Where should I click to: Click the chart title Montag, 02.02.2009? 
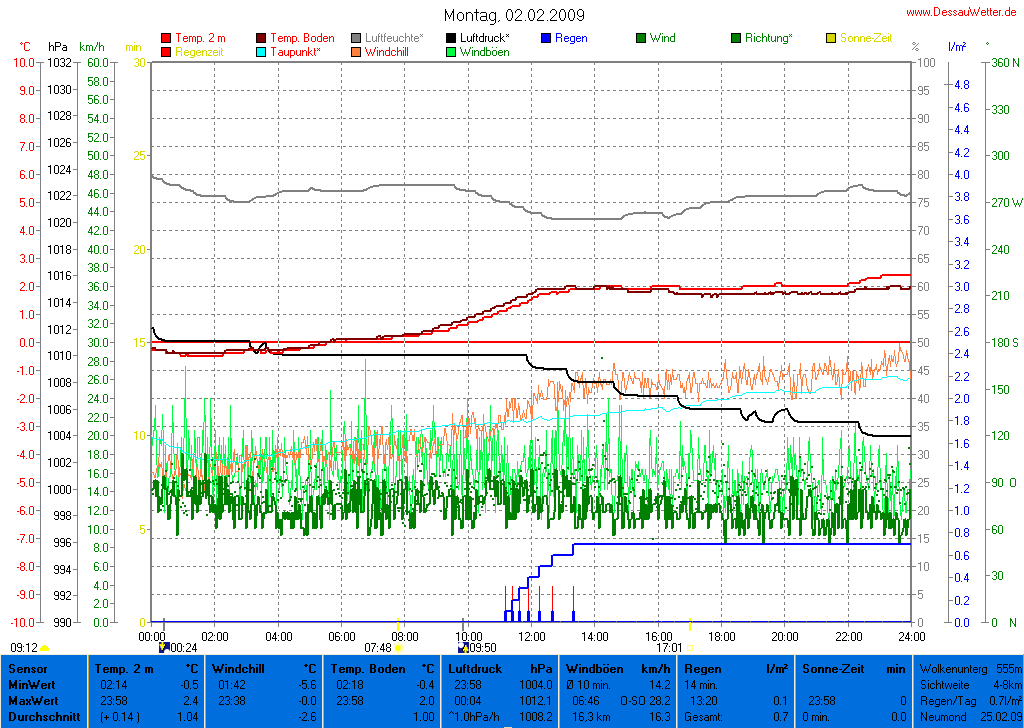pos(514,15)
